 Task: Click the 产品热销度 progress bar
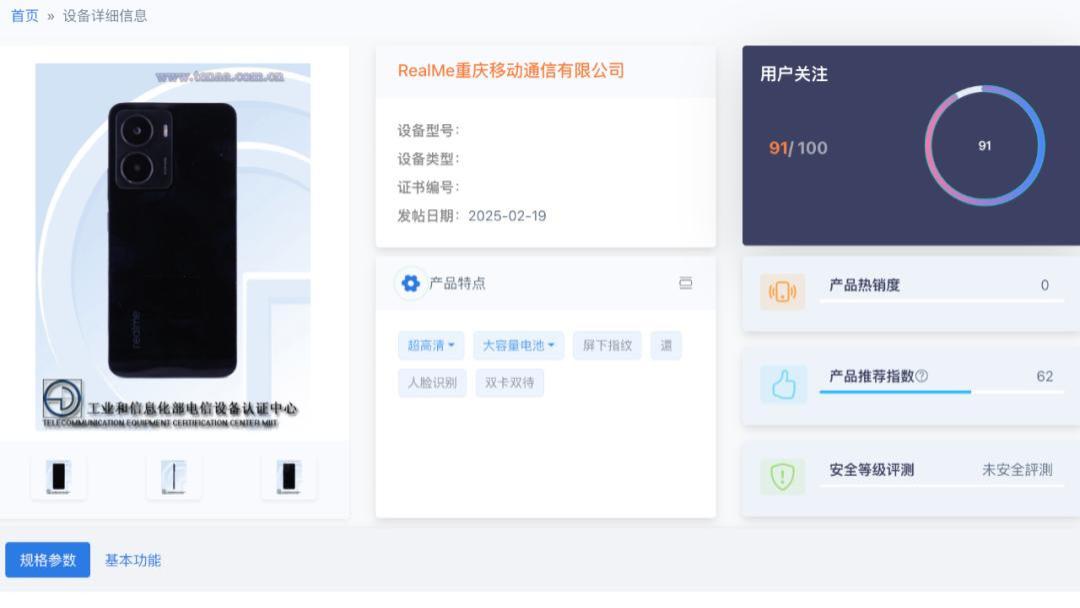[942, 301]
